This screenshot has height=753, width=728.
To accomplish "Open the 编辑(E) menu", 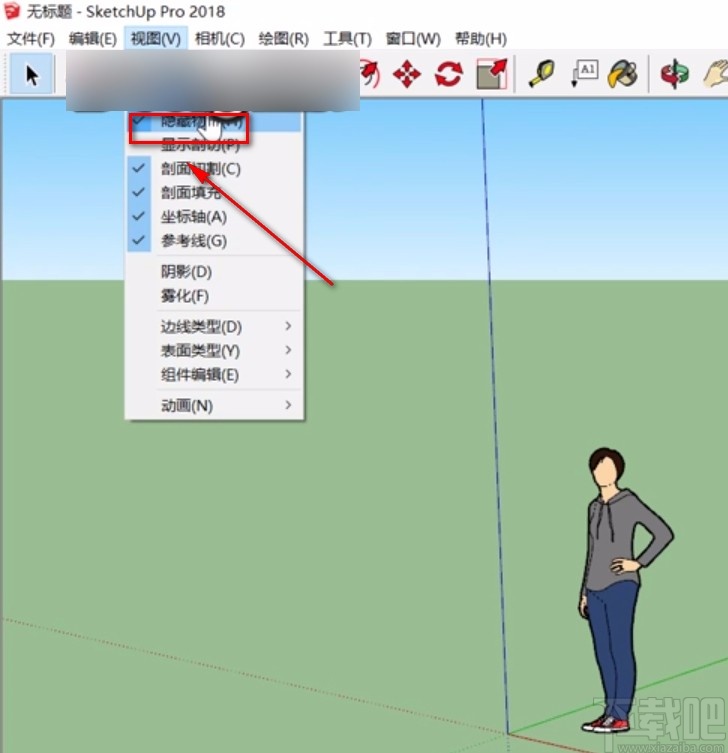I will (x=93, y=38).
